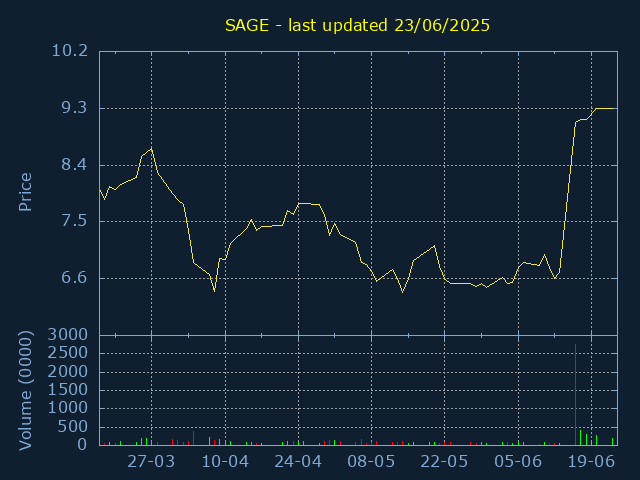This screenshot has height=480, width=640.
Task: Click the 'Volume (0000)' axis title
Action: point(25,391)
